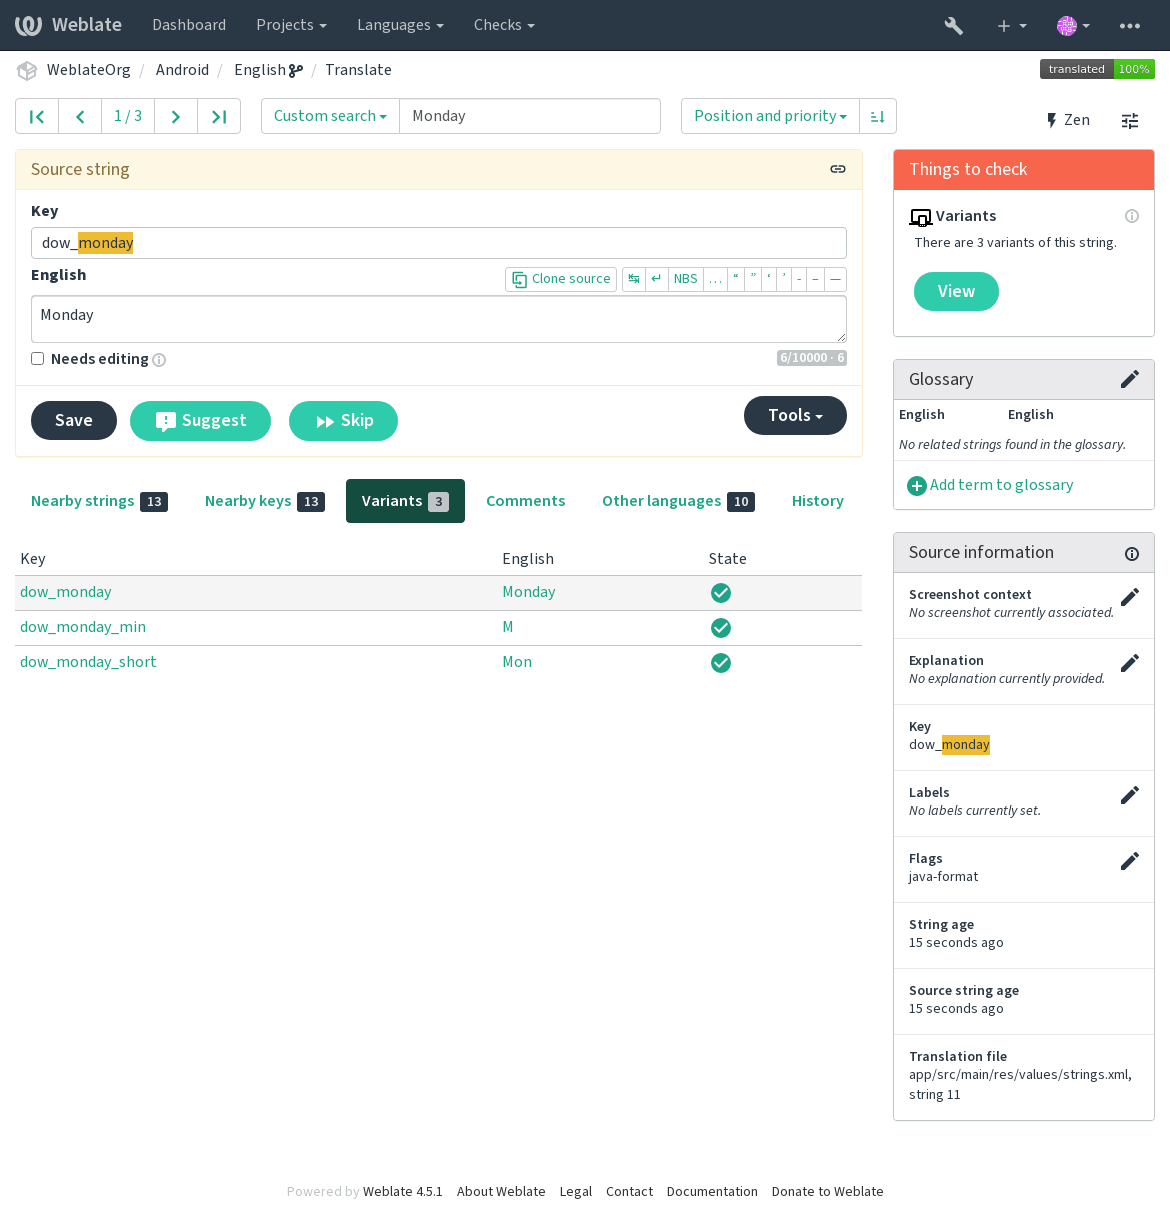Open dow_monday_min variant link
Screen dimensions: 1170x1229
pos(83,627)
